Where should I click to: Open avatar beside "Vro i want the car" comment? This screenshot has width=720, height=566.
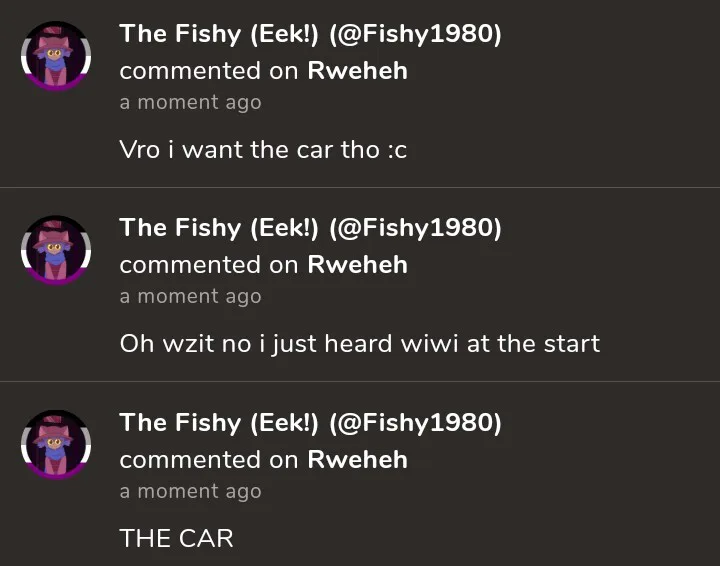pos(56,56)
